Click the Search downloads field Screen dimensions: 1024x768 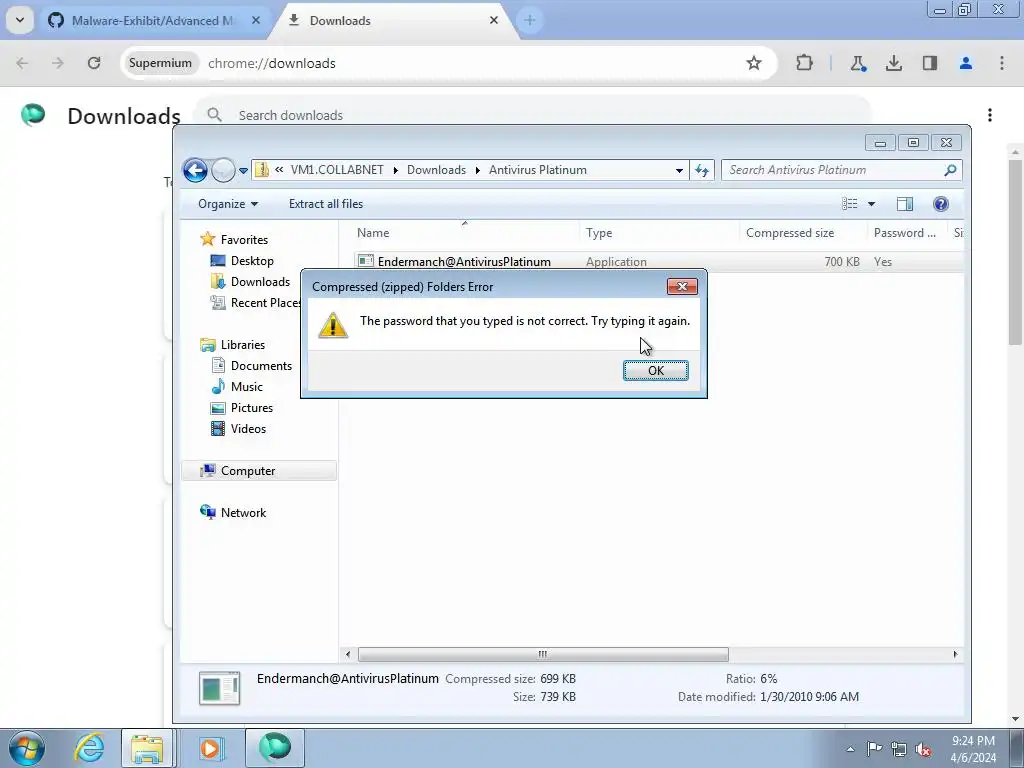point(532,115)
